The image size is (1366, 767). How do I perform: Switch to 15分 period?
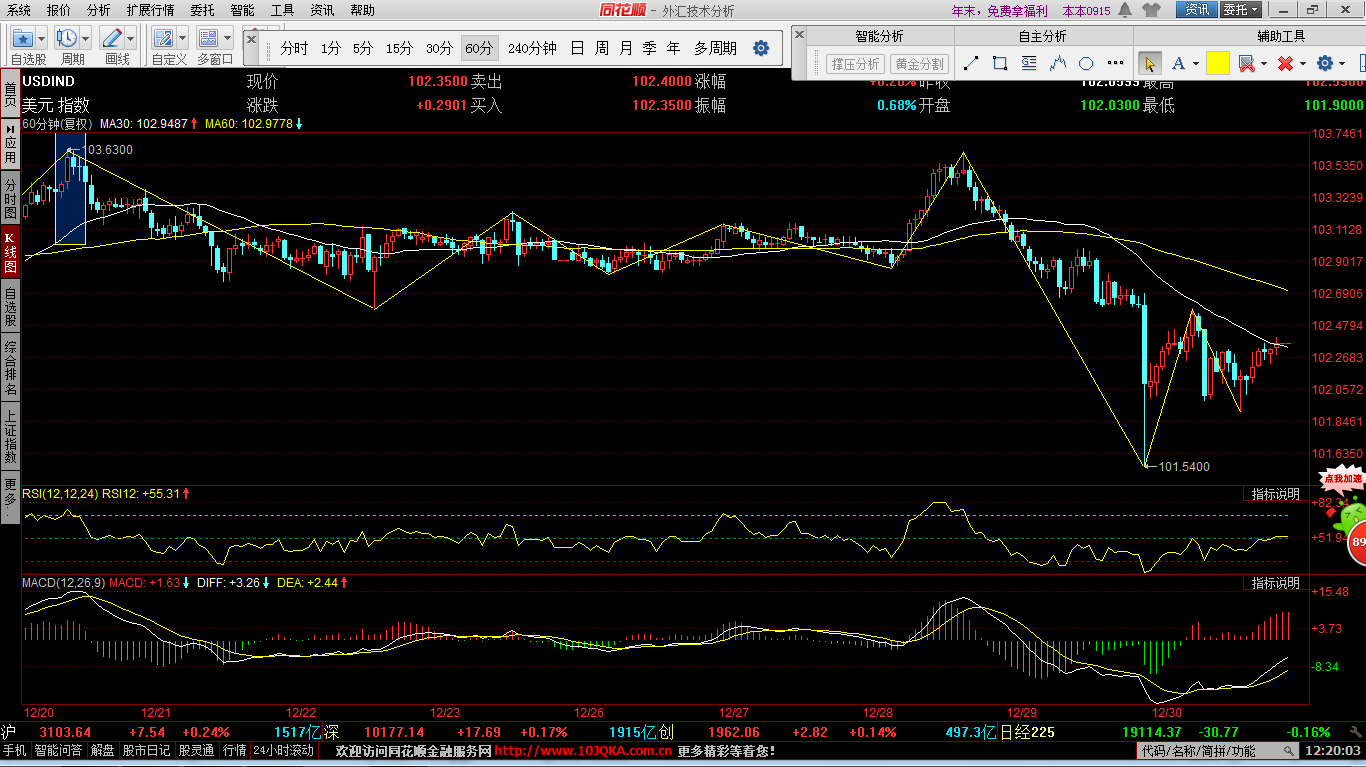[399, 48]
